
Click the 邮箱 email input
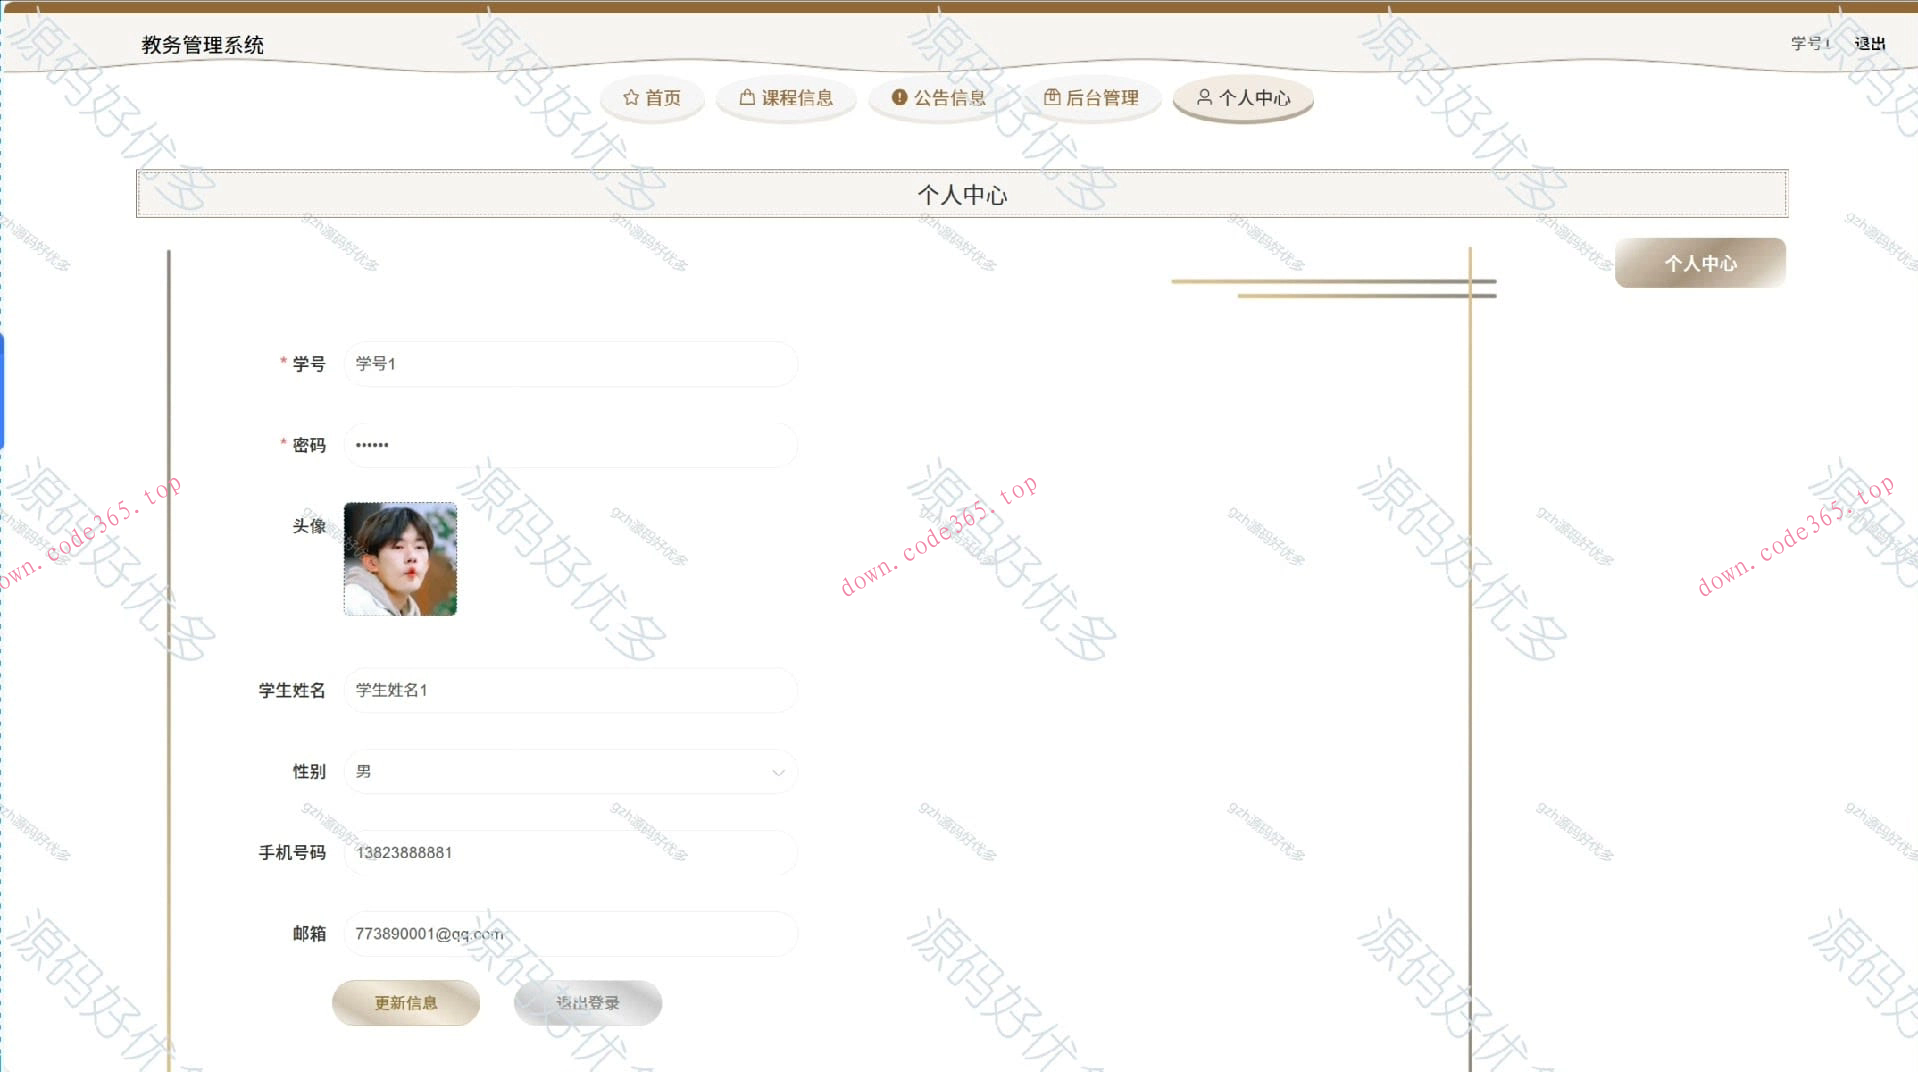click(570, 933)
